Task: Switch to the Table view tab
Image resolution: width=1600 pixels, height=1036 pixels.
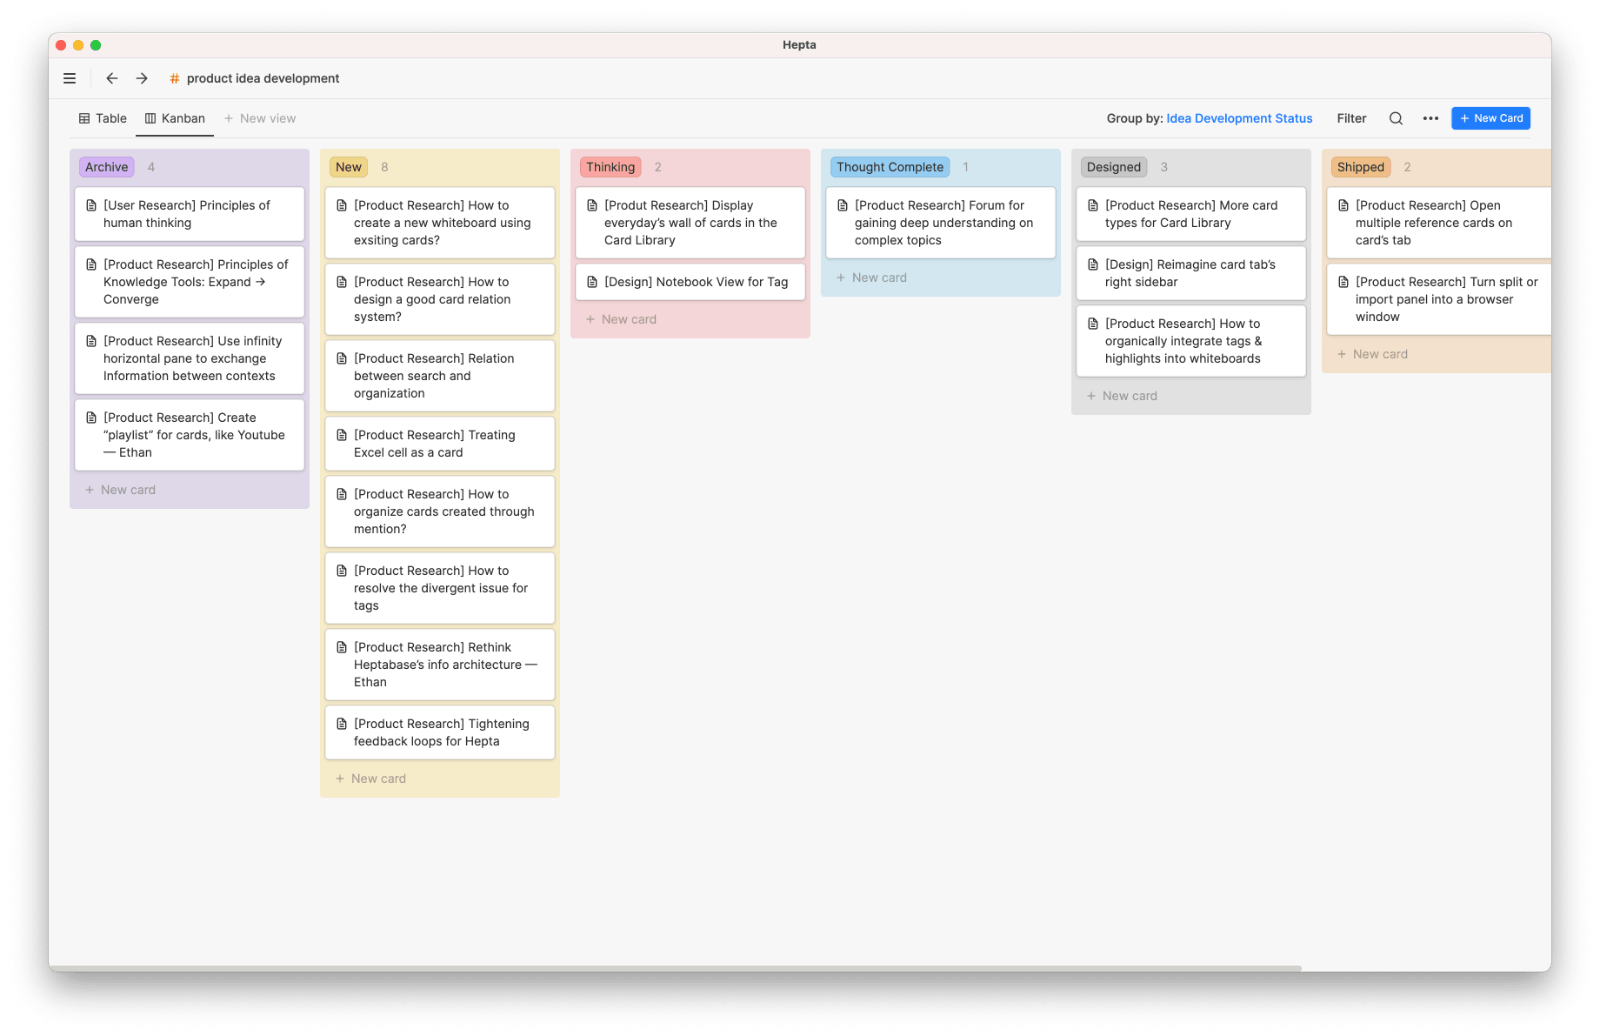Action: click(x=103, y=118)
